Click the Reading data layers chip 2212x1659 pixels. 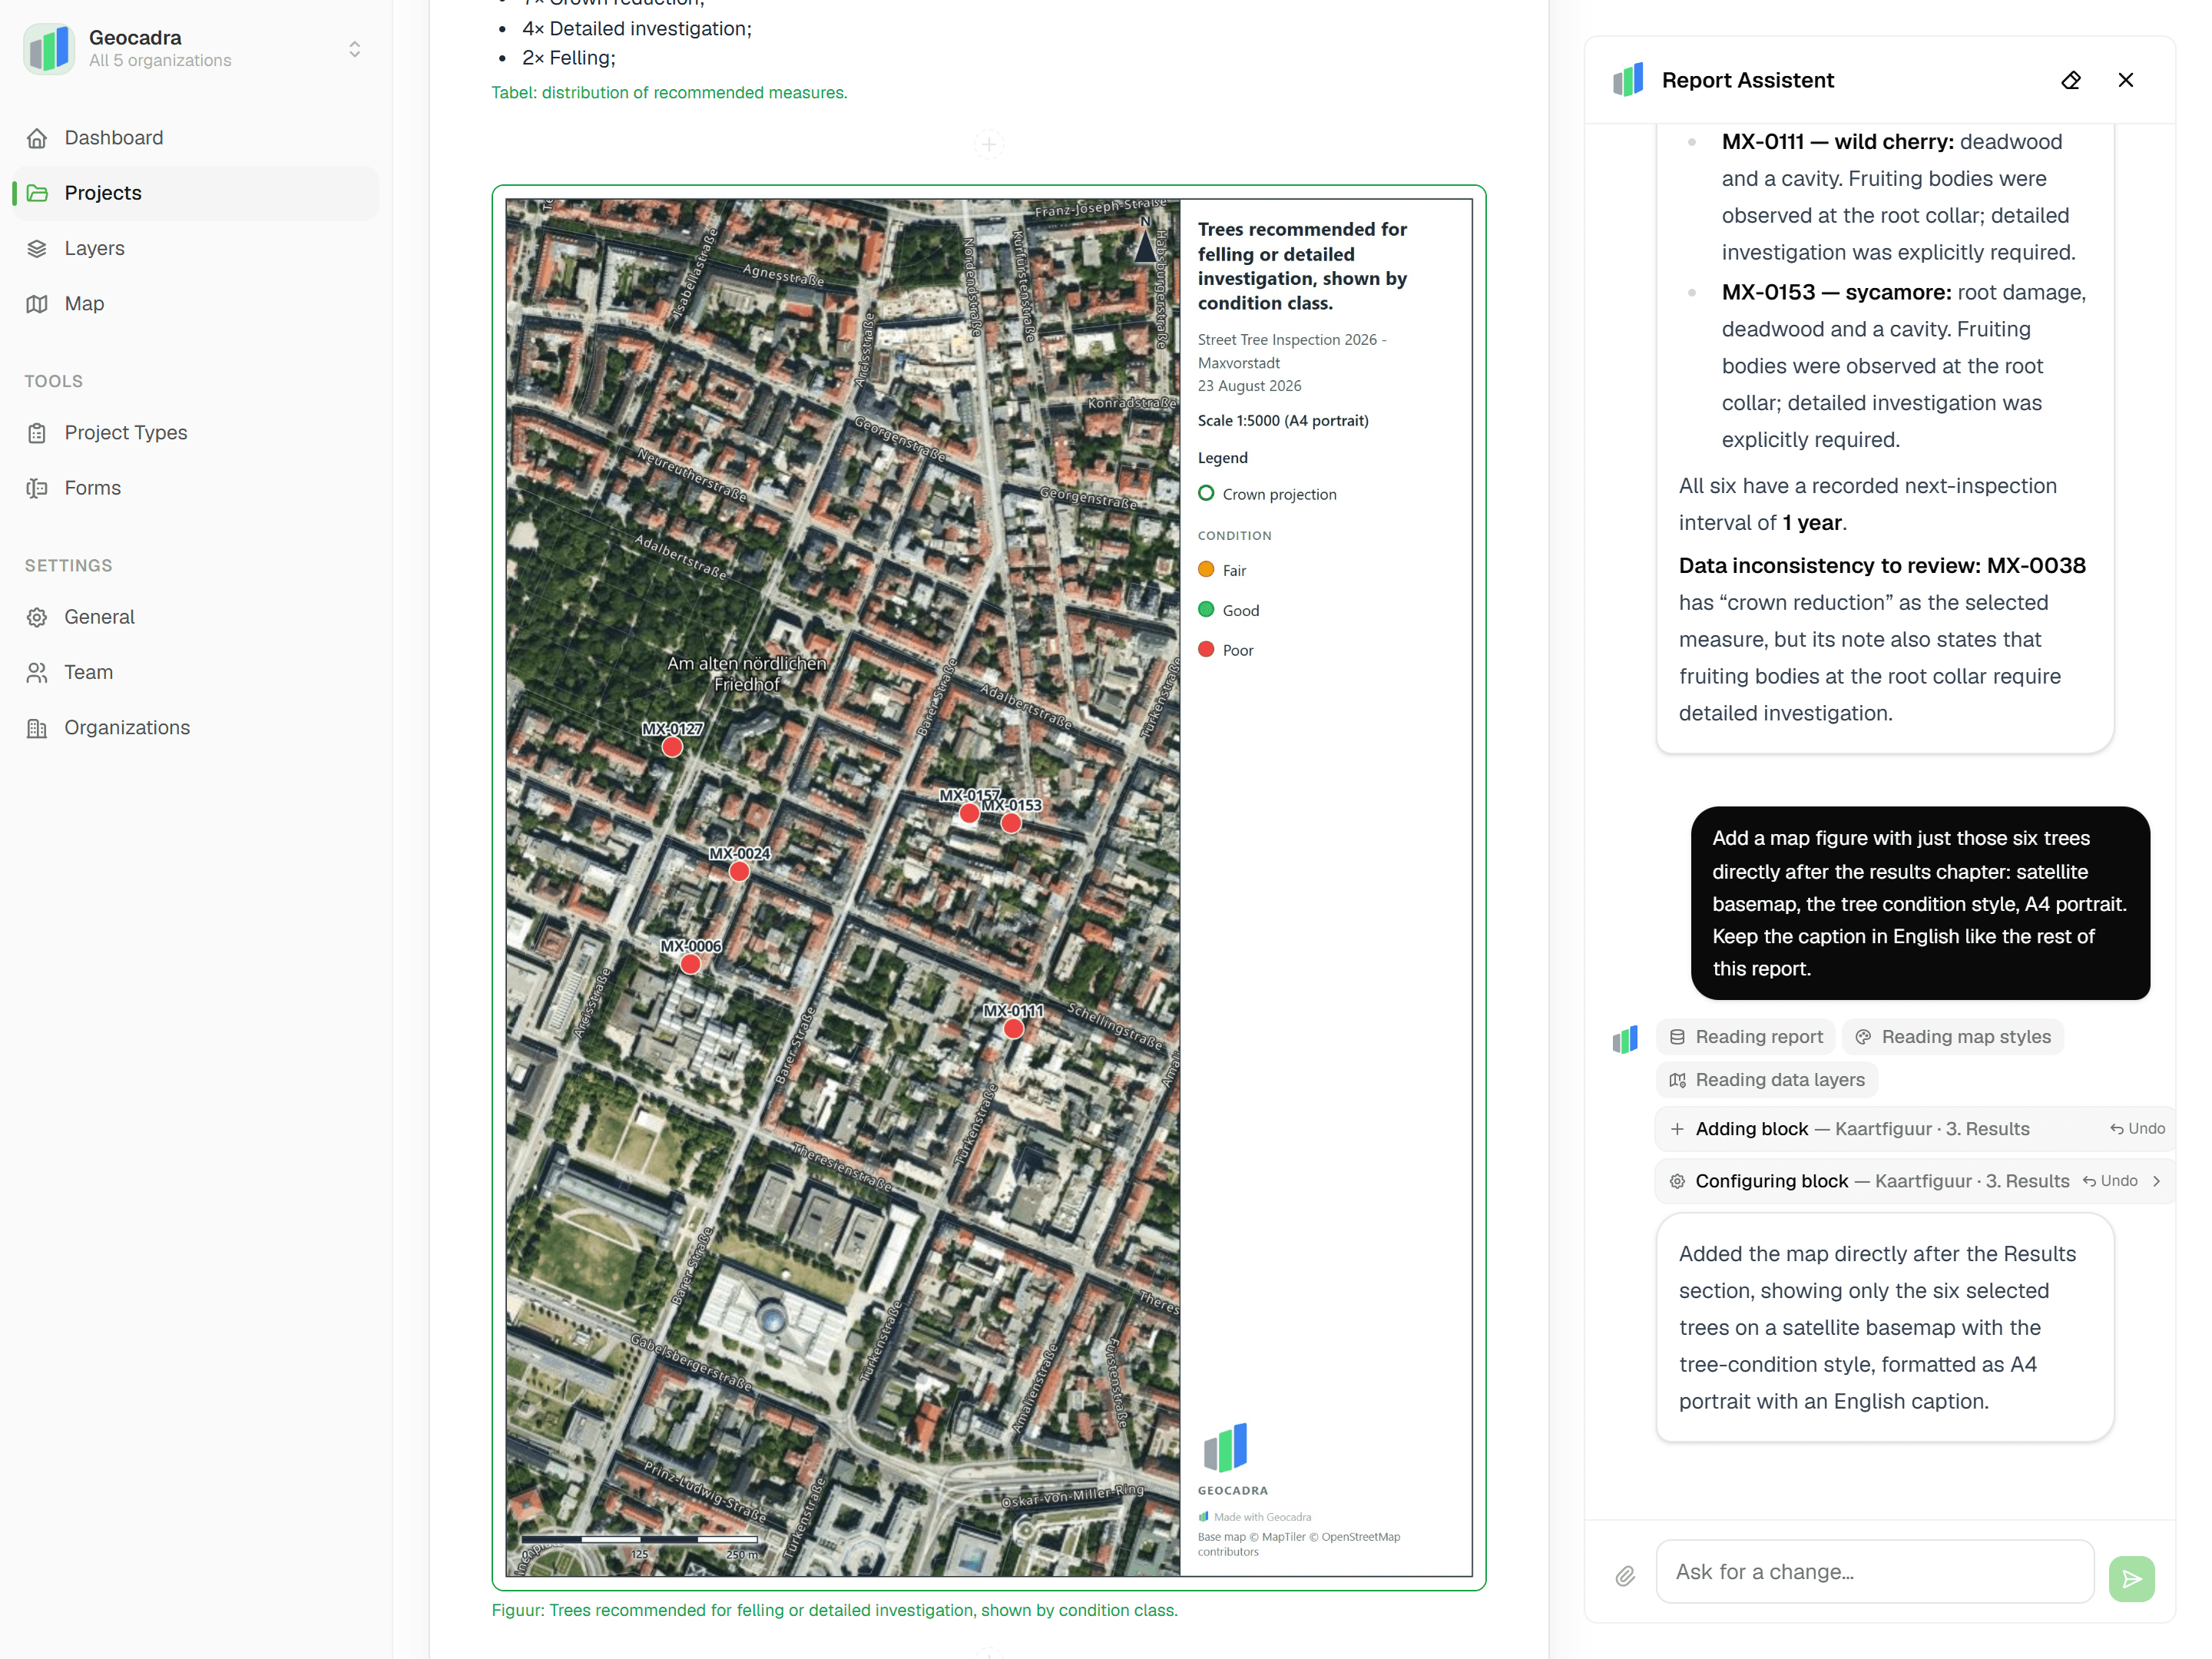(x=1767, y=1080)
